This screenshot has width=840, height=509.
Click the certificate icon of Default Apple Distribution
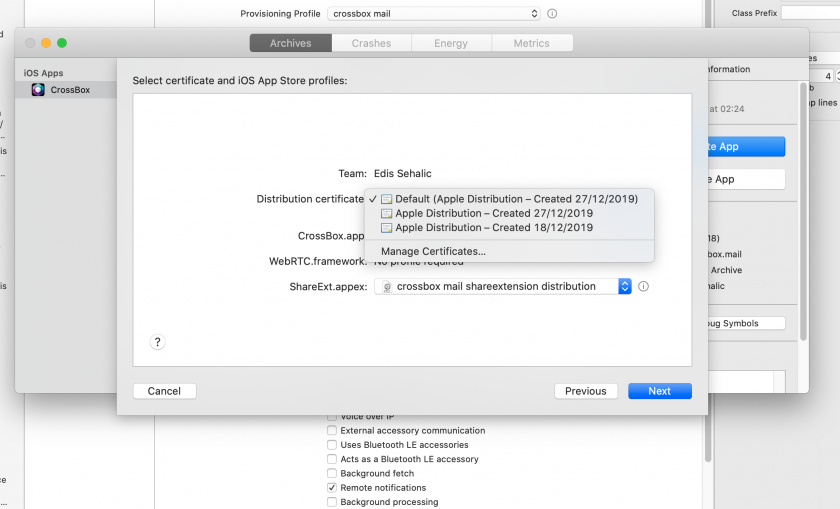coord(386,199)
